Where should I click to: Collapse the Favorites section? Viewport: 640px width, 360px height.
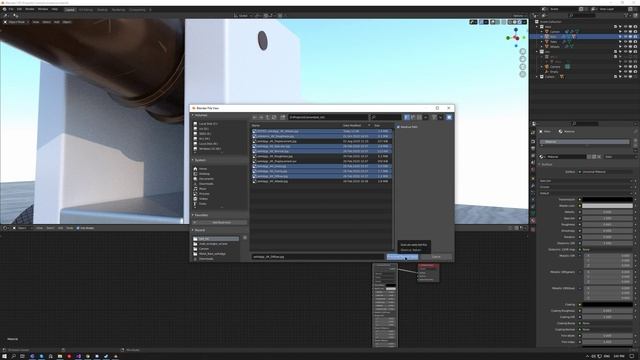[201, 215]
